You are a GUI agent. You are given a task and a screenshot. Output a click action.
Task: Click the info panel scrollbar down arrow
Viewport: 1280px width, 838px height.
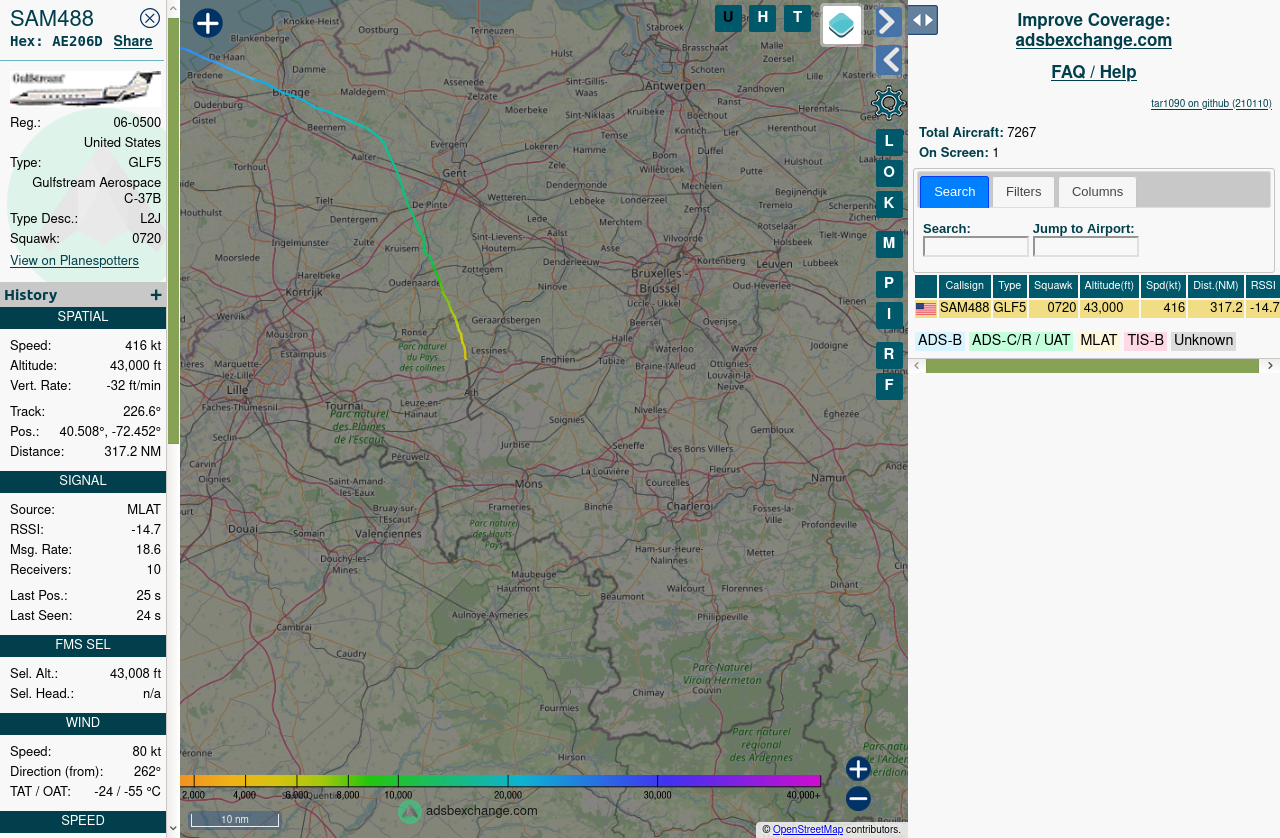coord(173,828)
